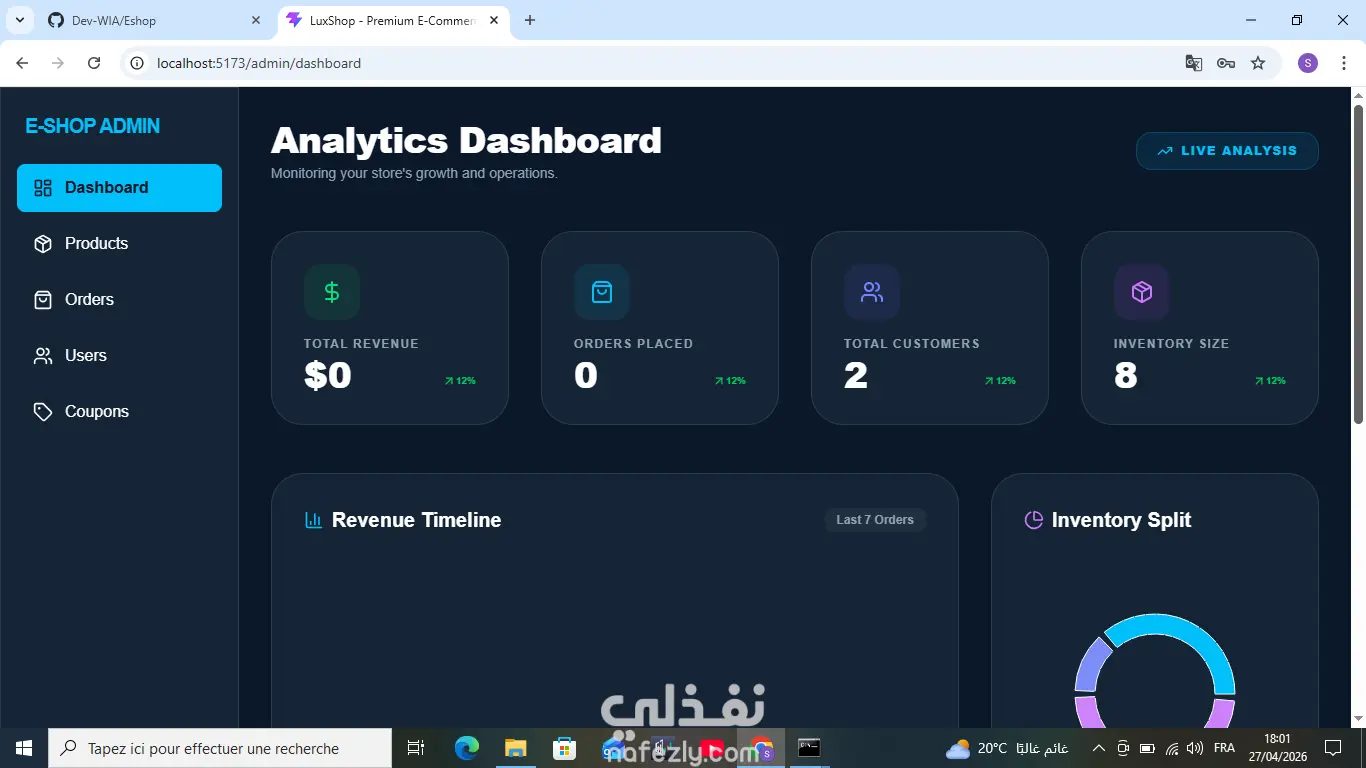Image resolution: width=1366 pixels, height=768 pixels.
Task: Click the people icon on Total Customers card
Action: click(872, 292)
